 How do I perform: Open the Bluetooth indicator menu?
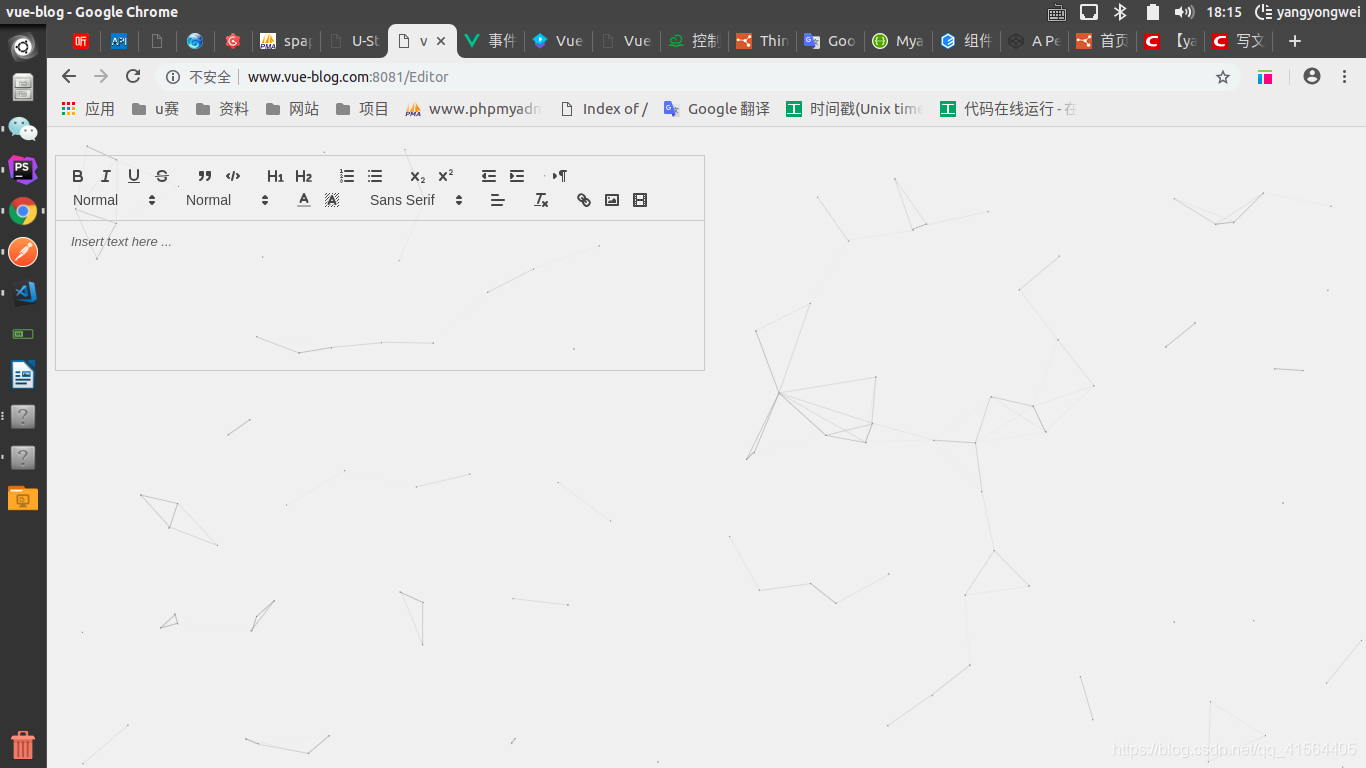click(x=1121, y=12)
